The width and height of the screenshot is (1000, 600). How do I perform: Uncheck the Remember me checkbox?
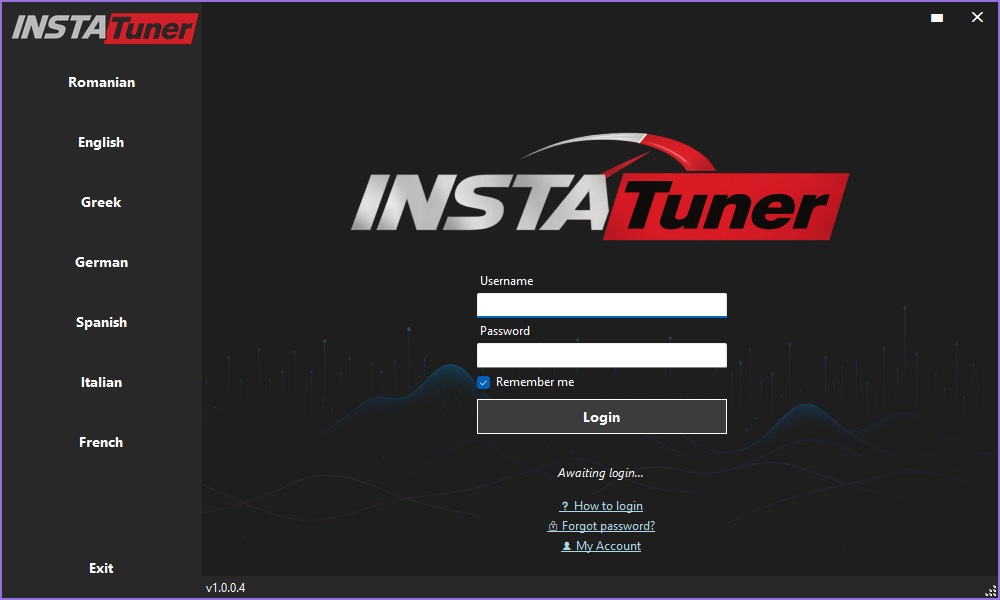click(x=483, y=382)
